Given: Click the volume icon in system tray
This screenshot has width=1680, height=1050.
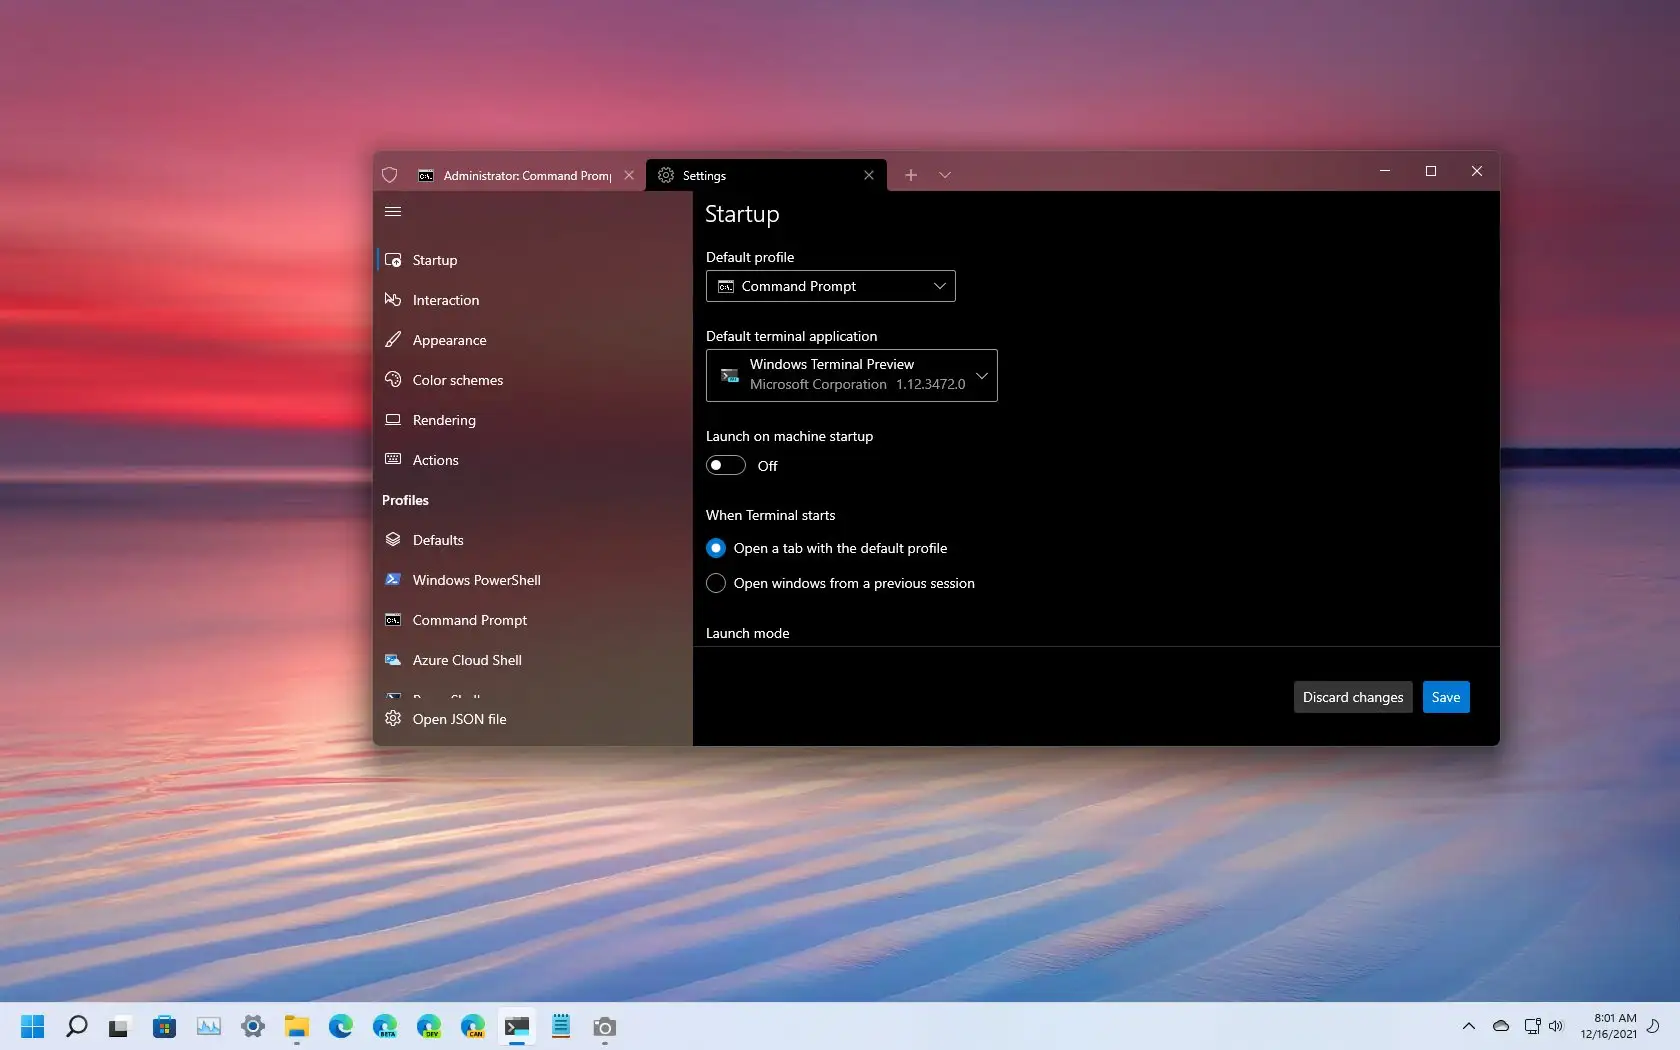Looking at the screenshot, I should [x=1556, y=1026].
